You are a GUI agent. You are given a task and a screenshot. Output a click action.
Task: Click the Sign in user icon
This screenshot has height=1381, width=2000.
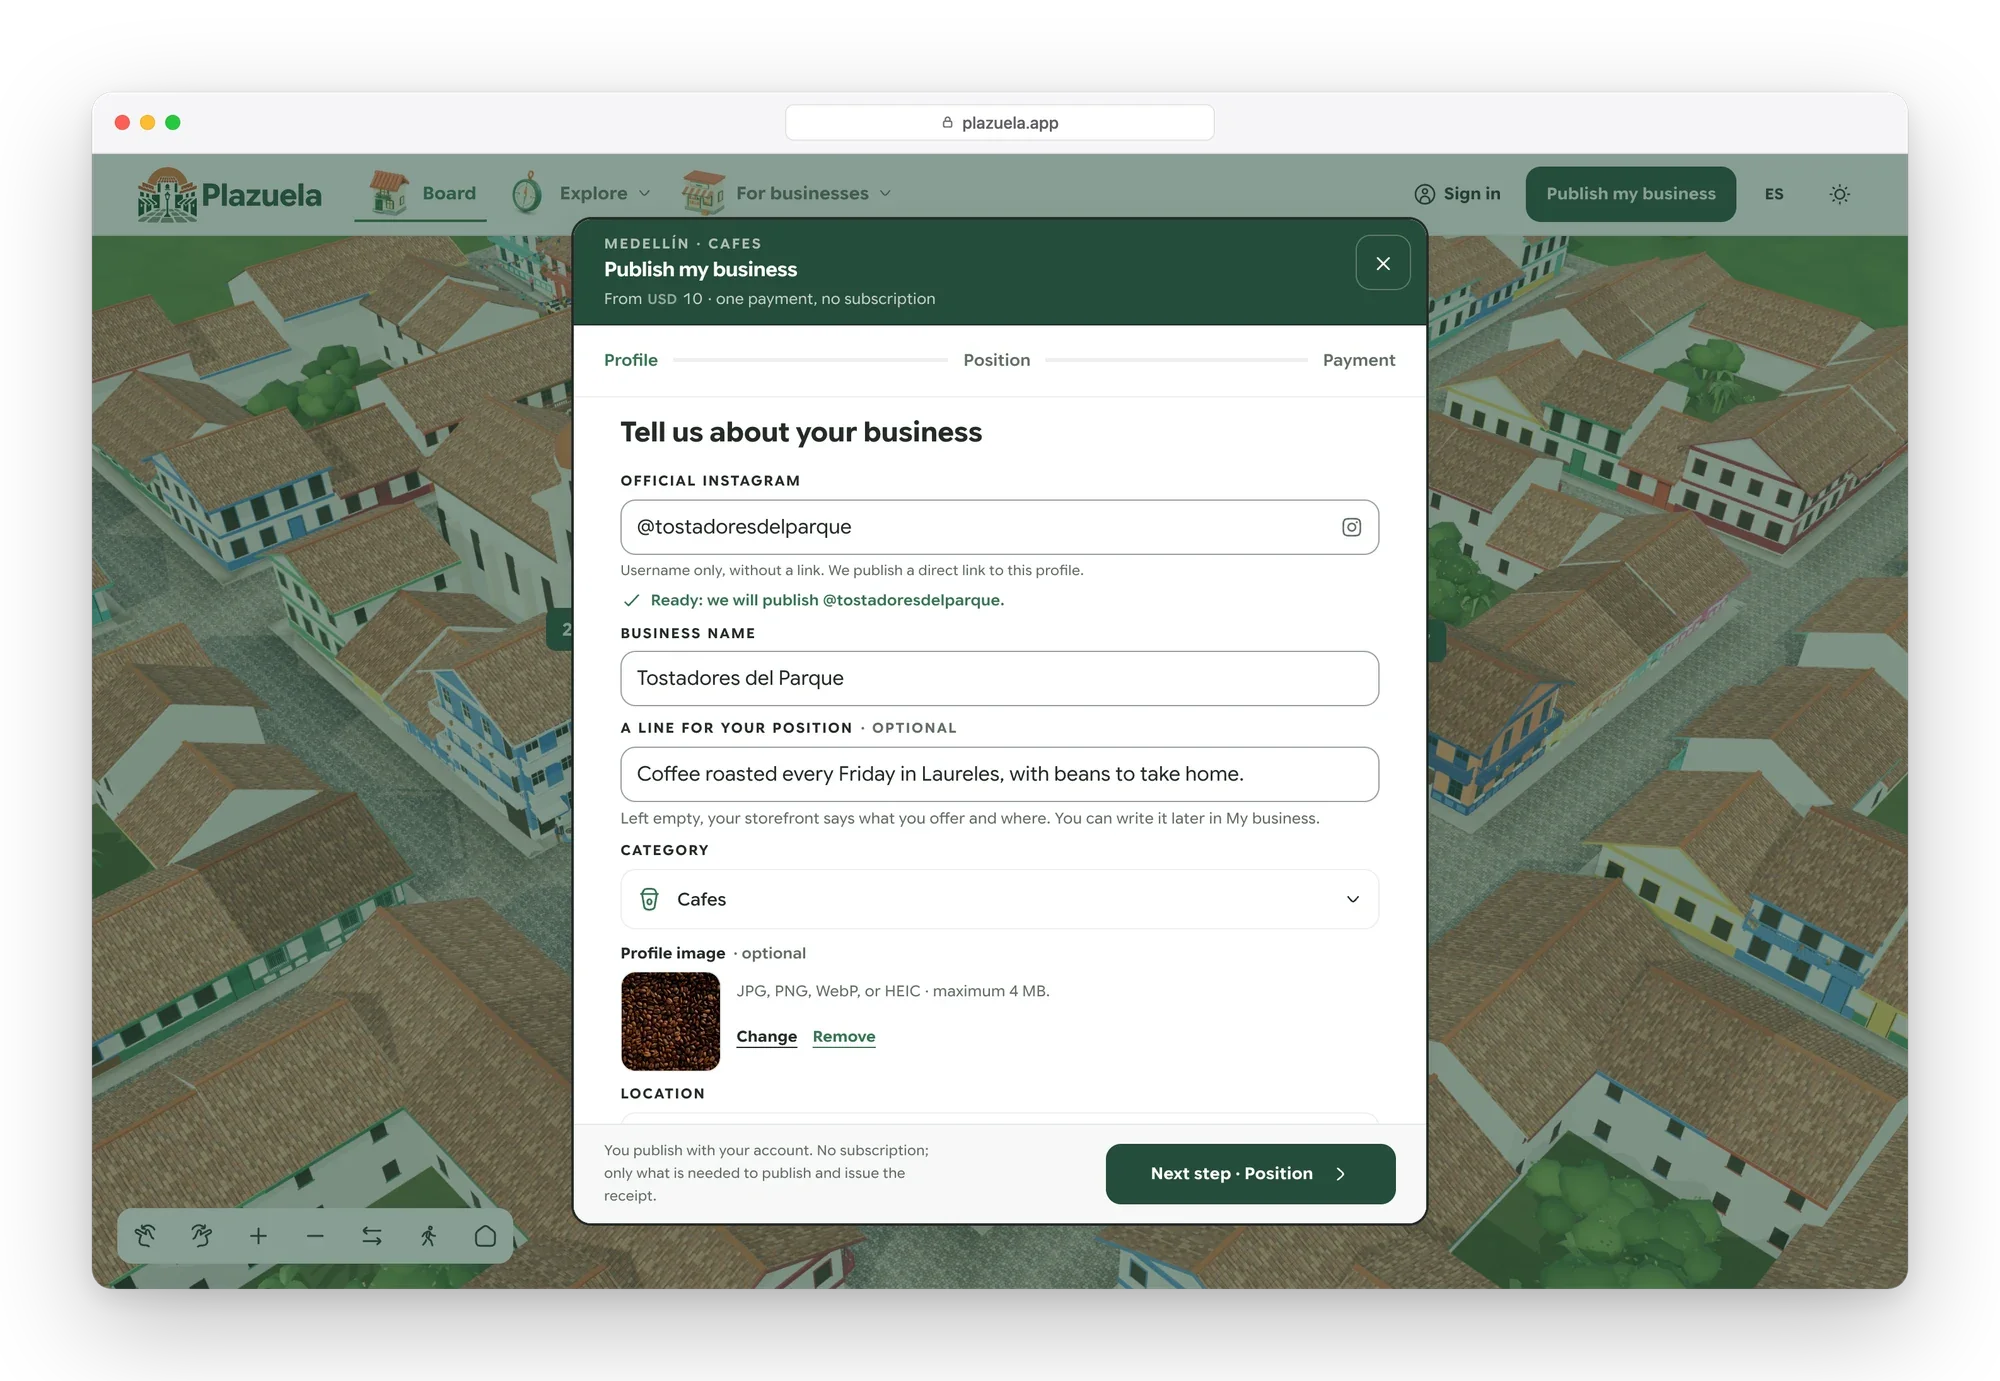point(1424,194)
